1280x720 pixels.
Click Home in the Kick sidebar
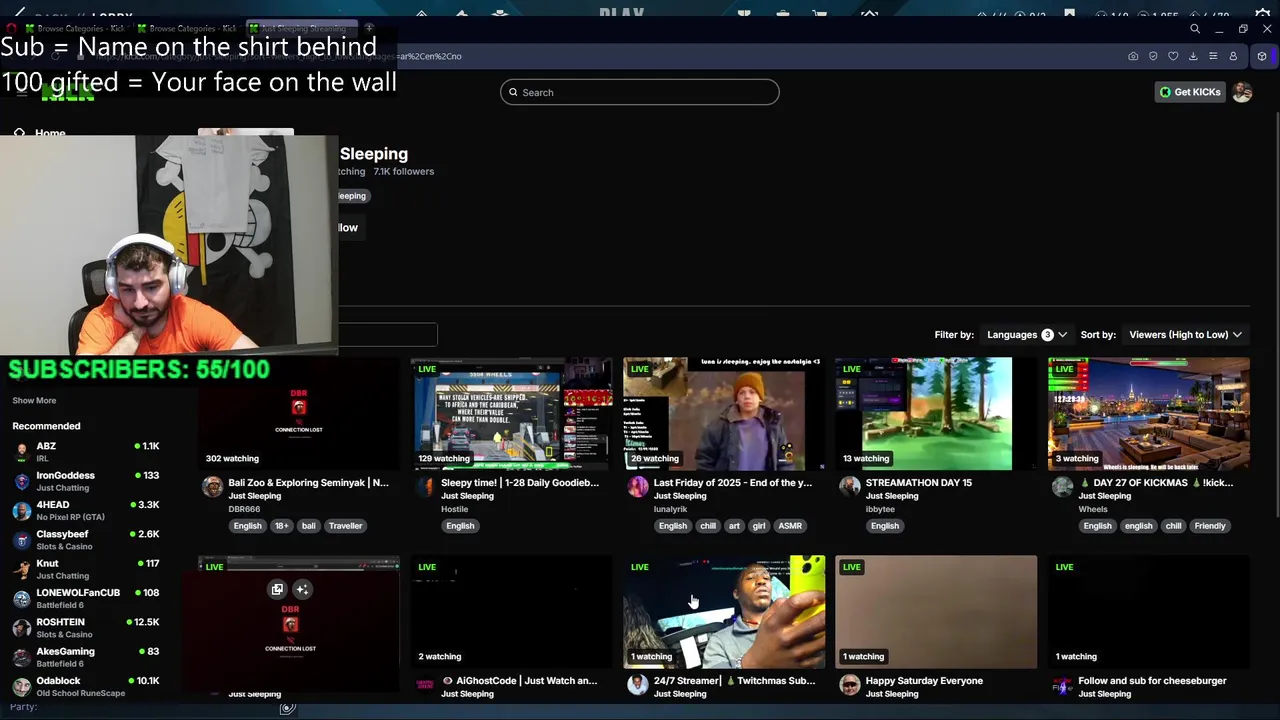(50, 133)
